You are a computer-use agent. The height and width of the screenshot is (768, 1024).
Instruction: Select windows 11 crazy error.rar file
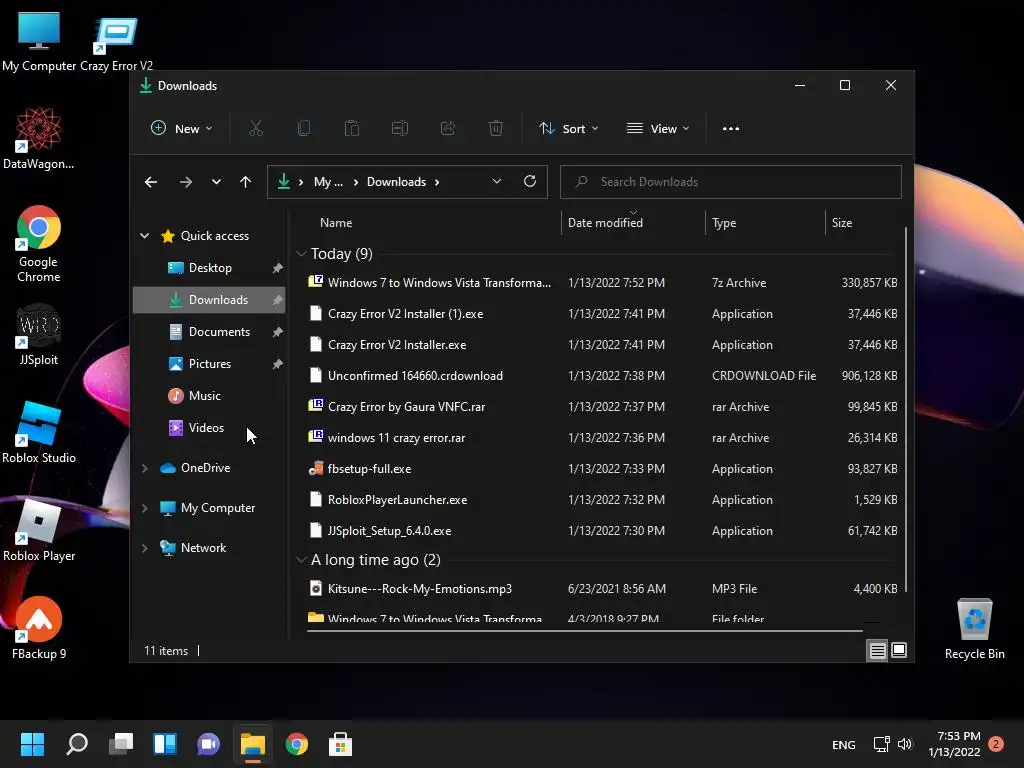(602, 438)
